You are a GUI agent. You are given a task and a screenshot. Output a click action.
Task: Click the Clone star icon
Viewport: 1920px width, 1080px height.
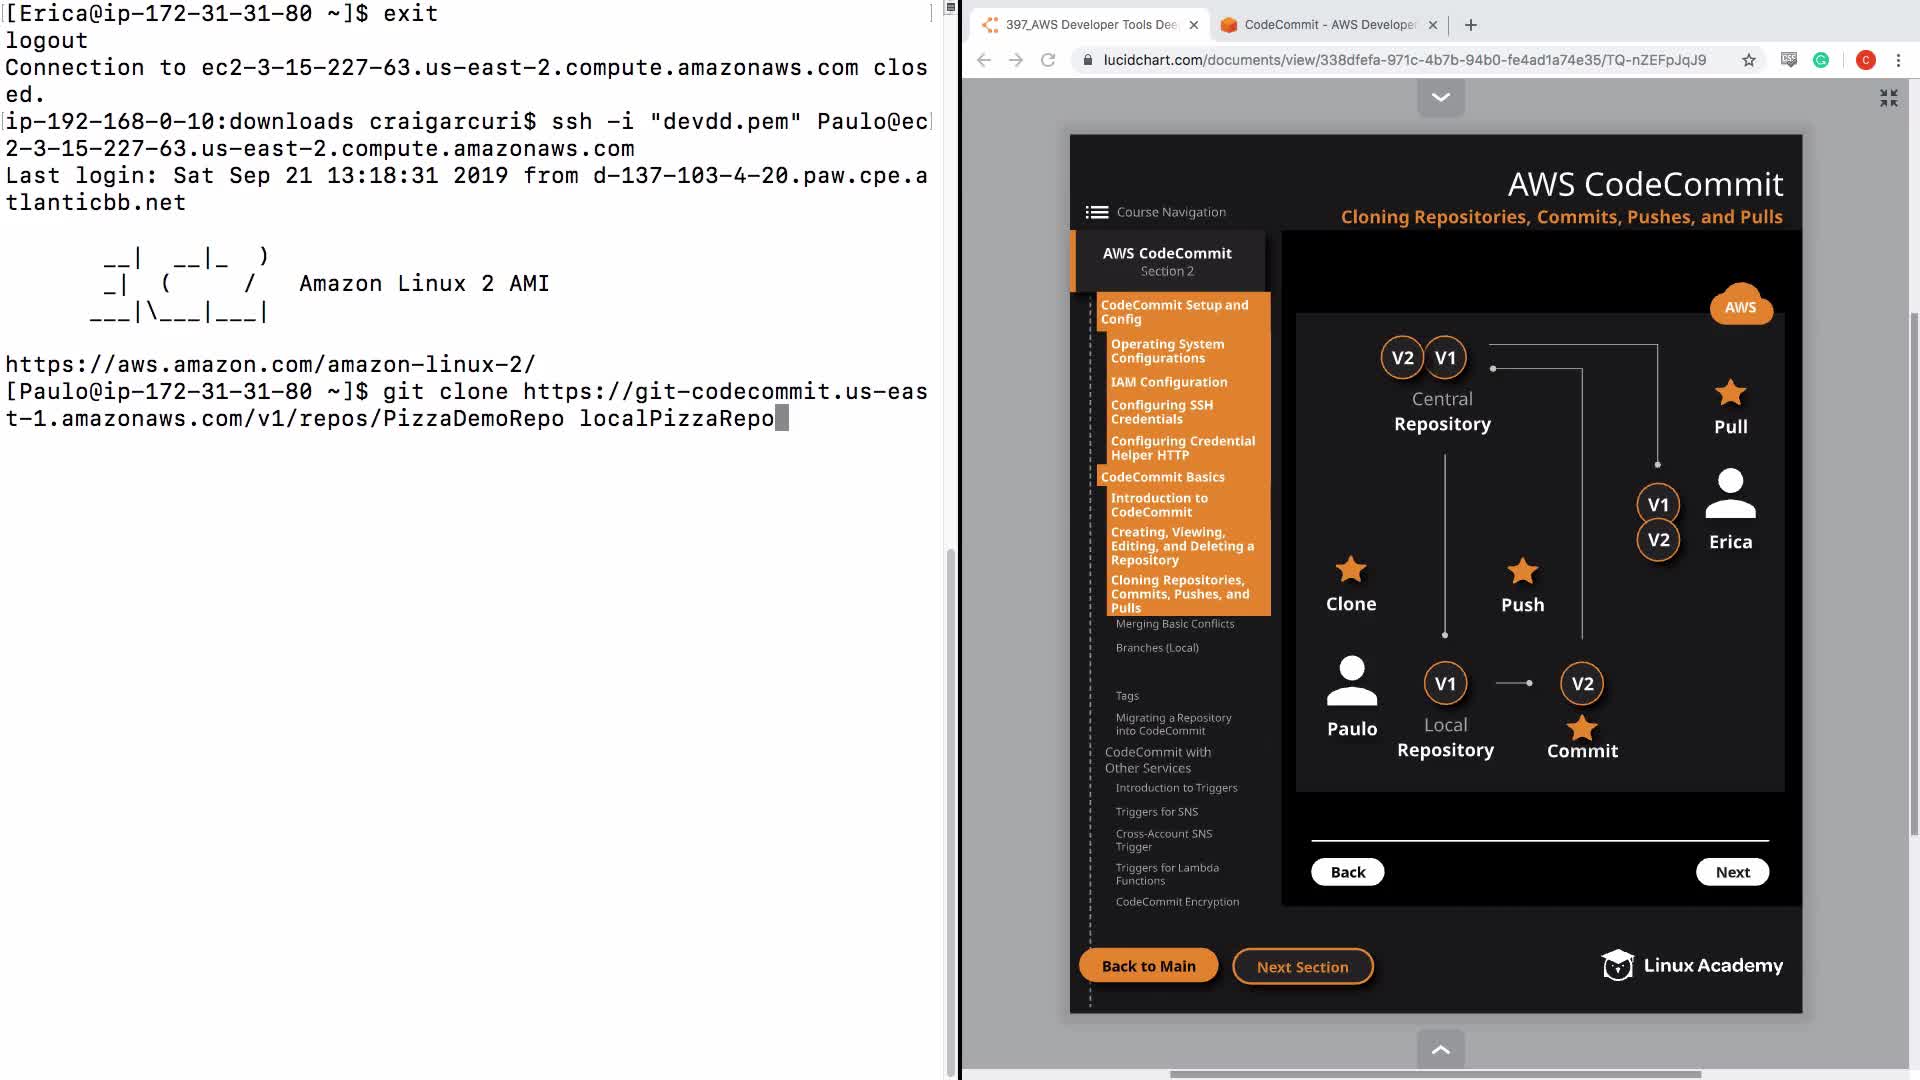[1351, 570]
